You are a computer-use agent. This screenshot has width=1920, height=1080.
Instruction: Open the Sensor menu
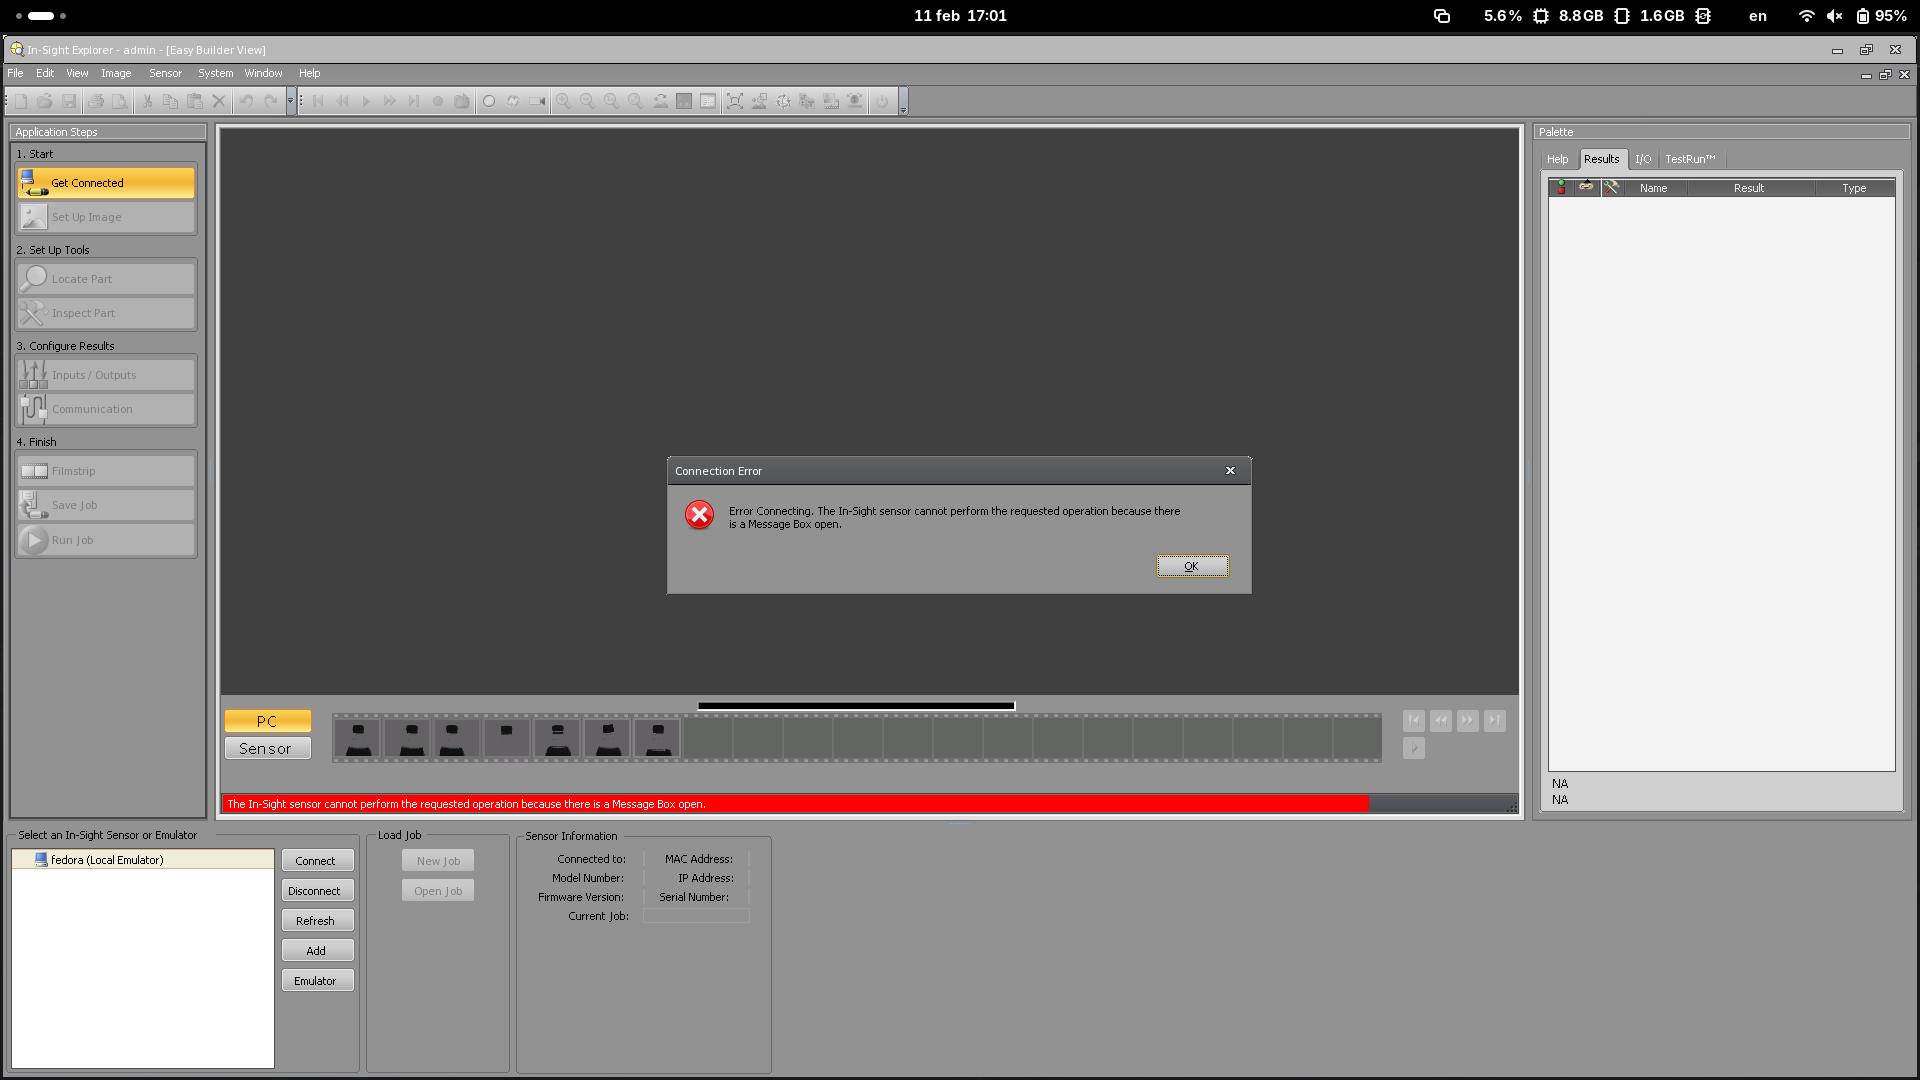point(165,73)
